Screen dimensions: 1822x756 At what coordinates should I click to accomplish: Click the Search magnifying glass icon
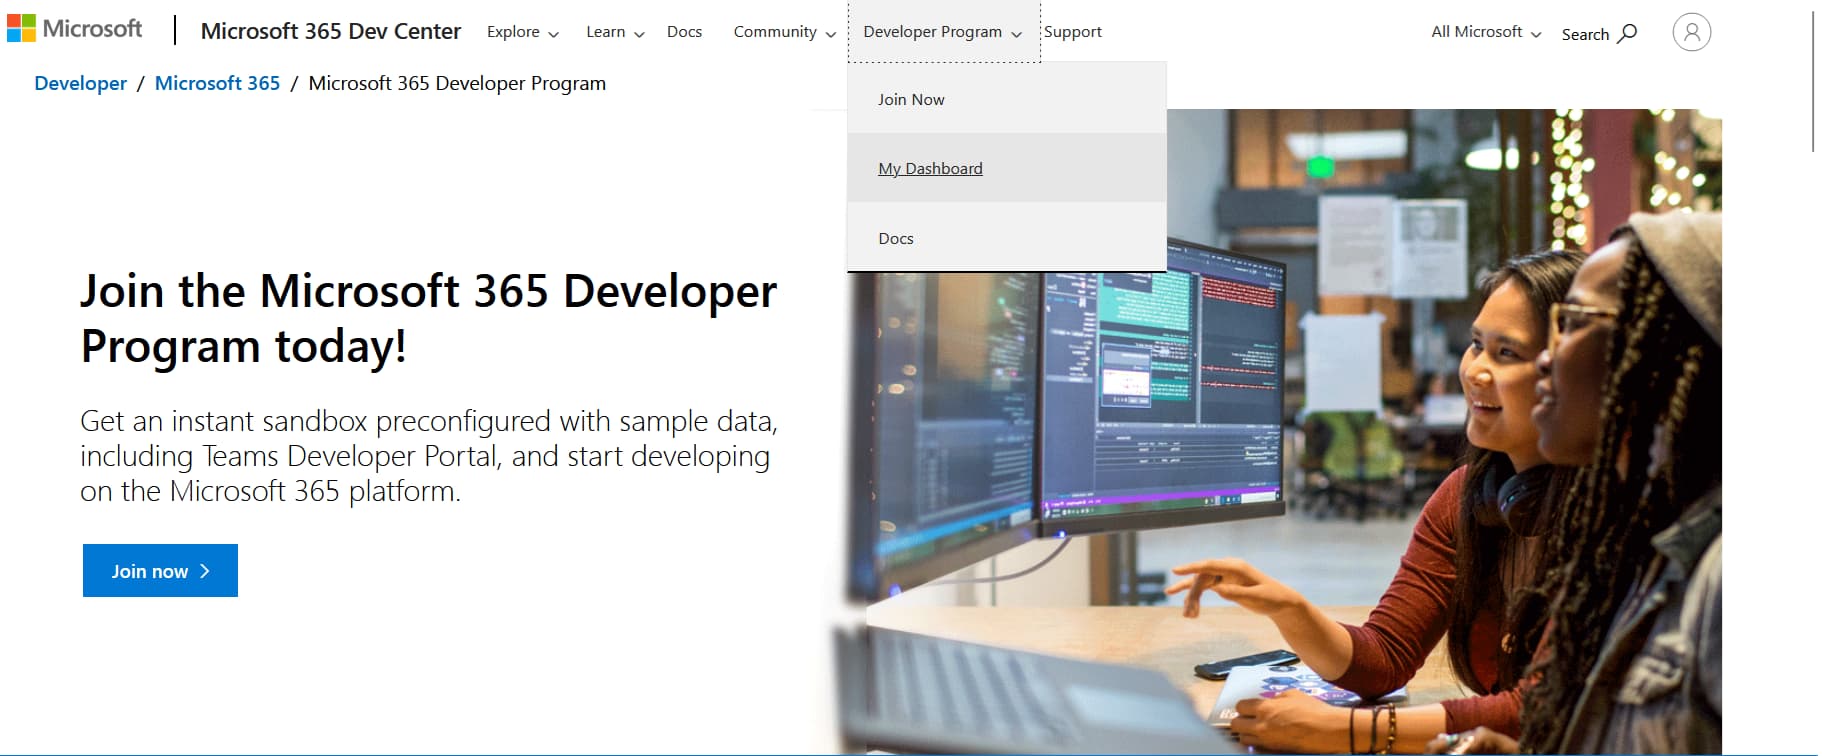tap(1627, 33)
